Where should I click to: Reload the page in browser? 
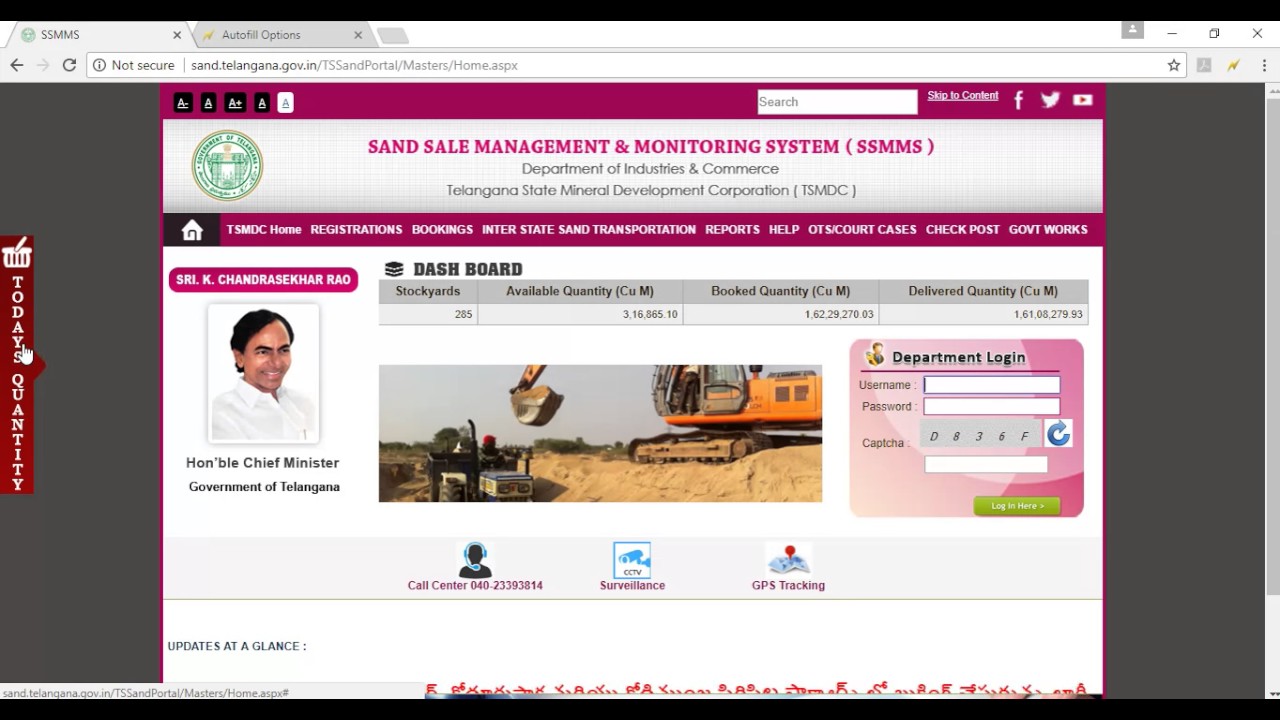(69, 65)
